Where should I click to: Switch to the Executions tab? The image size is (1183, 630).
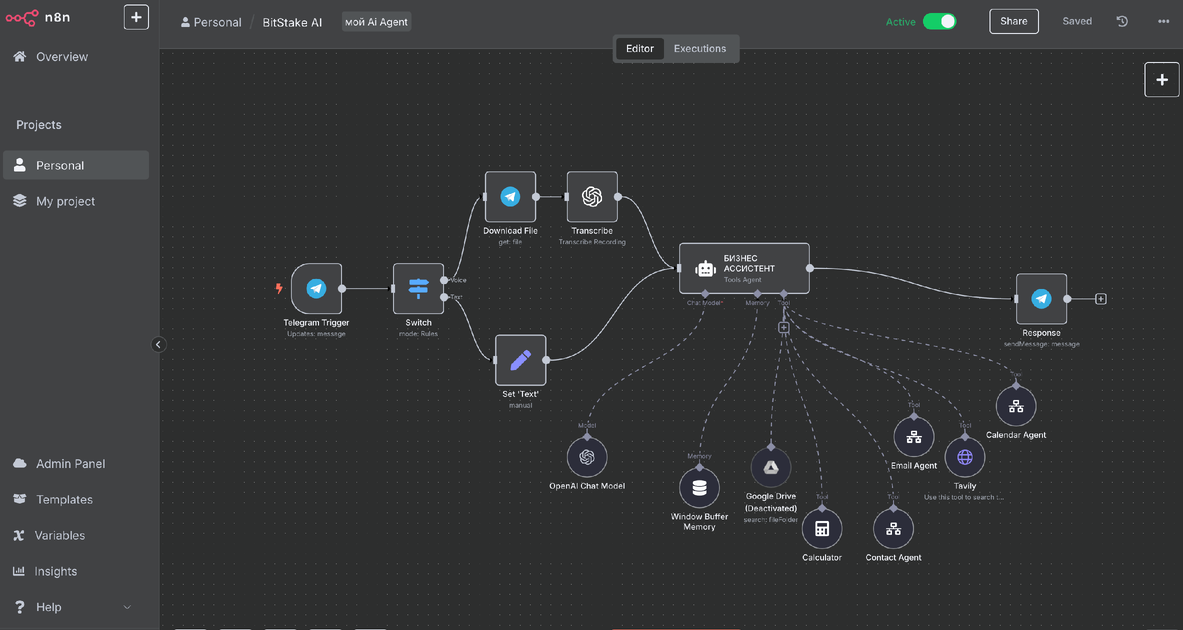point(699,48)
